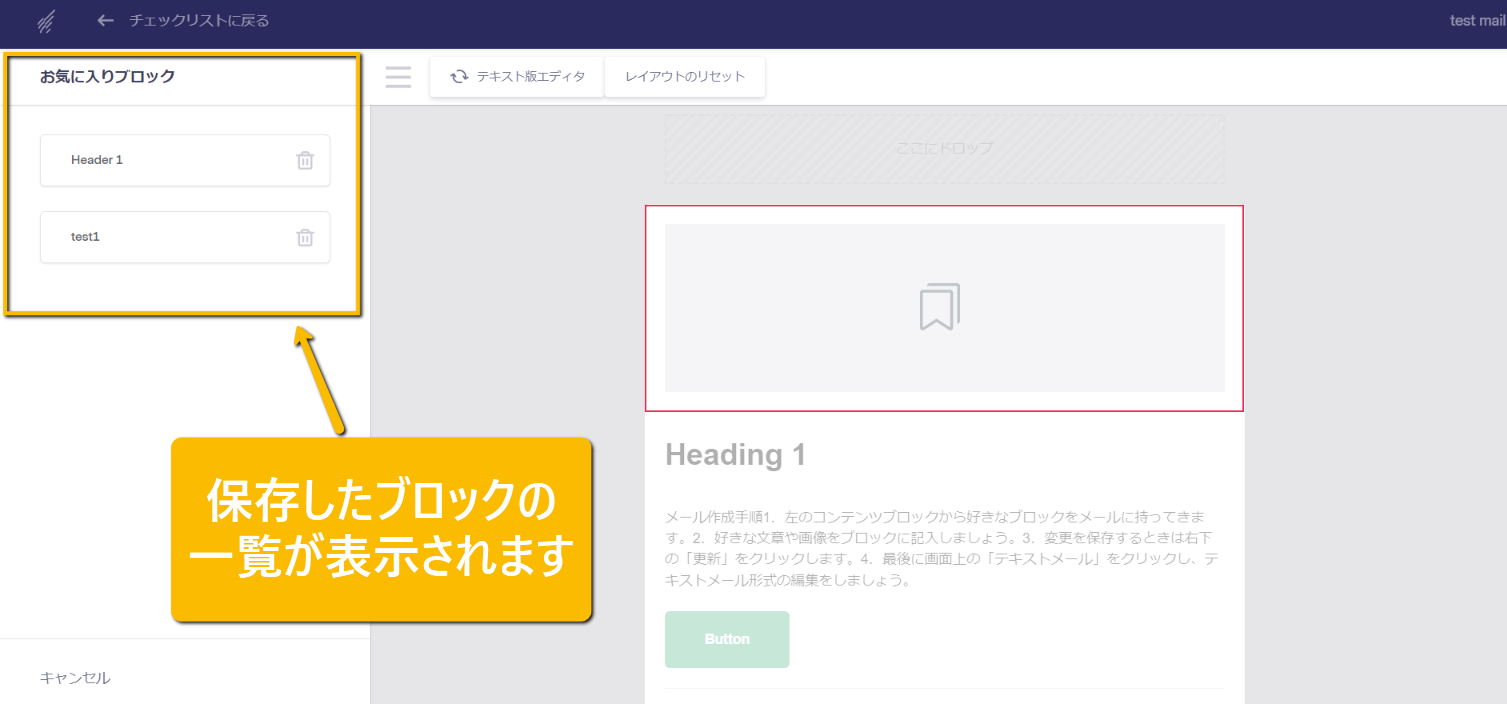Click the back arrow icon
This screenshot has width=1507, height=704.
pyautogui.click(x=105, y=21)
